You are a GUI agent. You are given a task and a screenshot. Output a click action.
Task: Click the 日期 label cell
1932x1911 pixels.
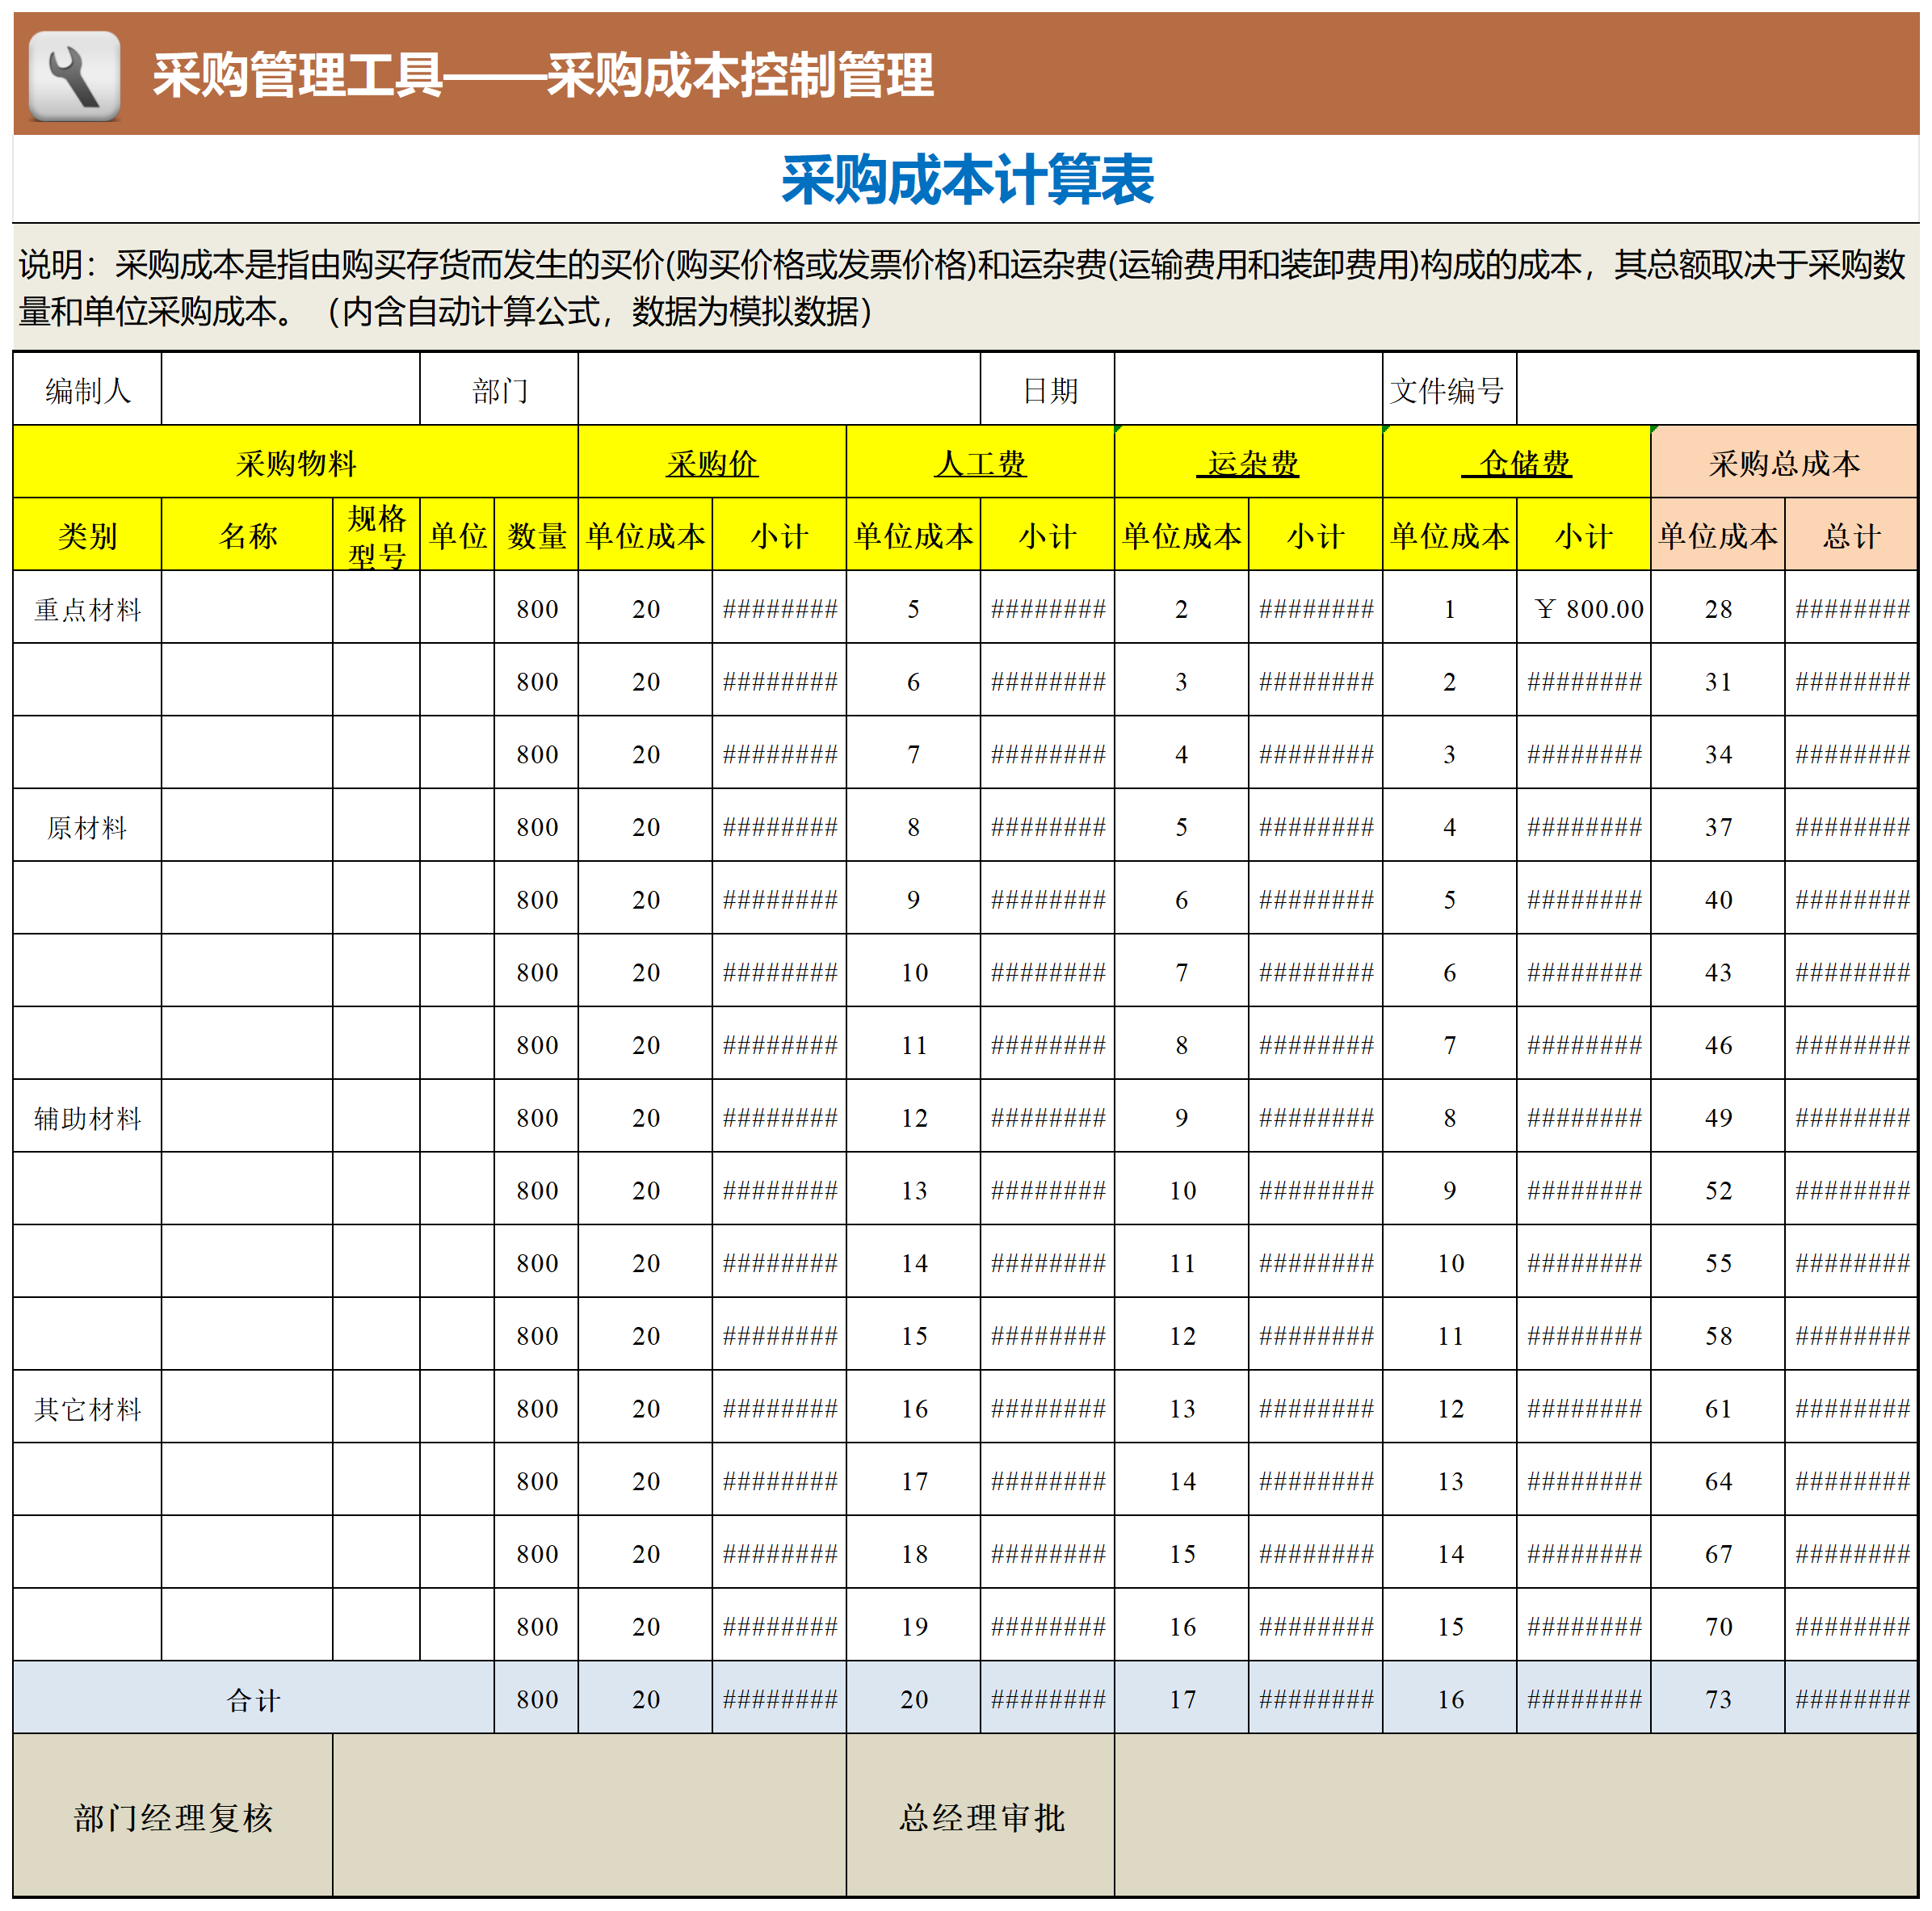(1048, 389)
